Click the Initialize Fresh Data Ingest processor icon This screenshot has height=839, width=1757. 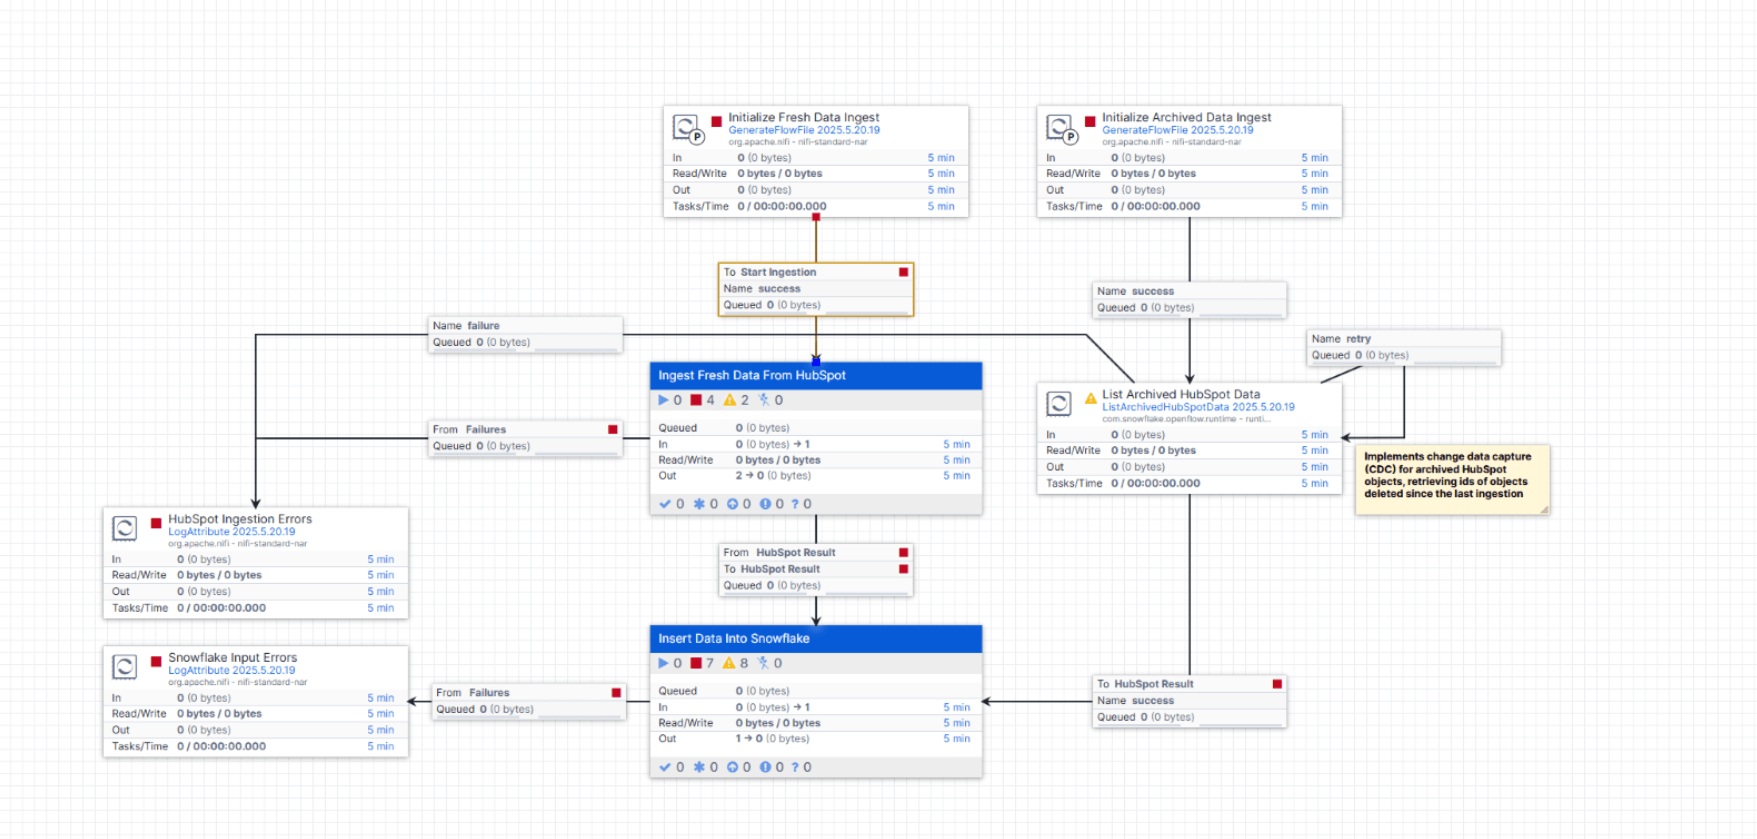pyautogui.click(x=687, y=129)
